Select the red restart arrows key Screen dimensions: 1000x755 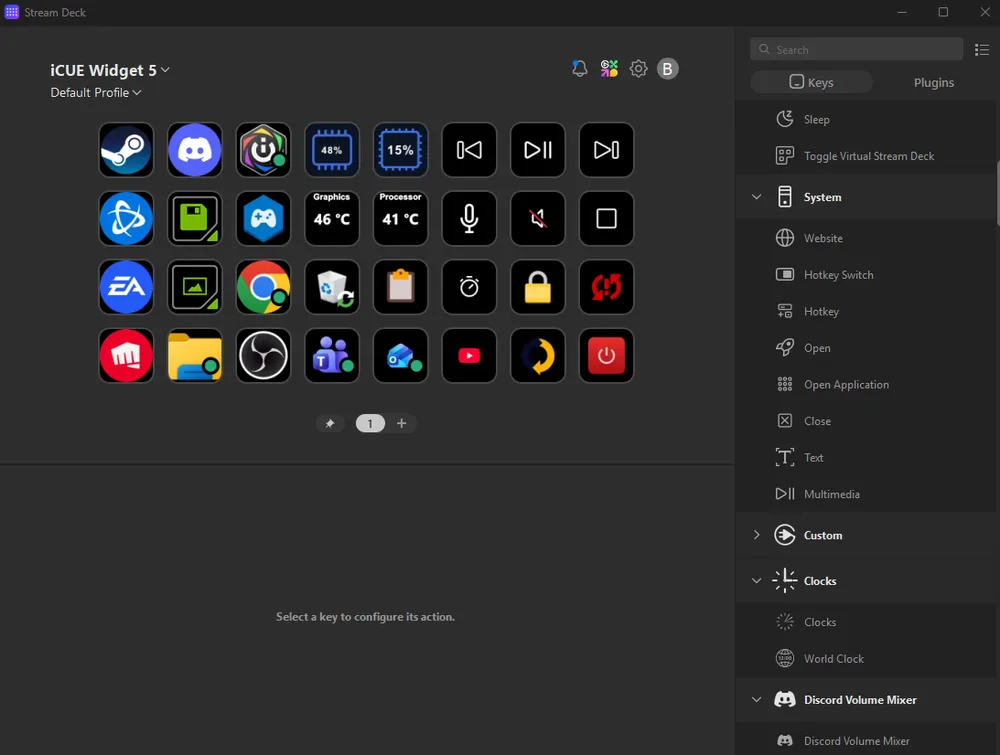pyautogui.click(x=606, y=287)
